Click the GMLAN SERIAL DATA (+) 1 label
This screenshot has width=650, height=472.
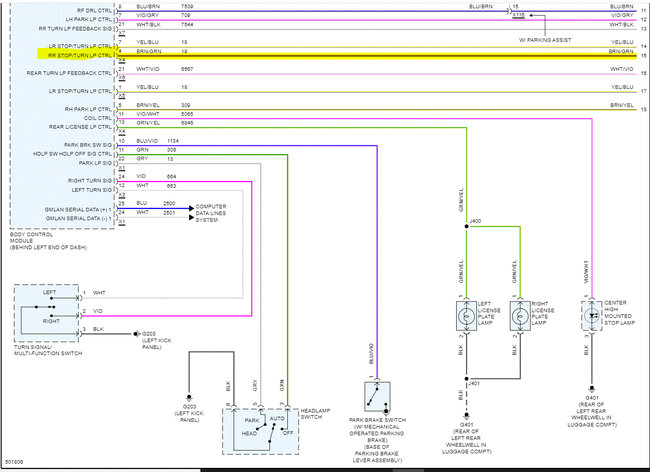pyautogui.click(x=78, y=210)
